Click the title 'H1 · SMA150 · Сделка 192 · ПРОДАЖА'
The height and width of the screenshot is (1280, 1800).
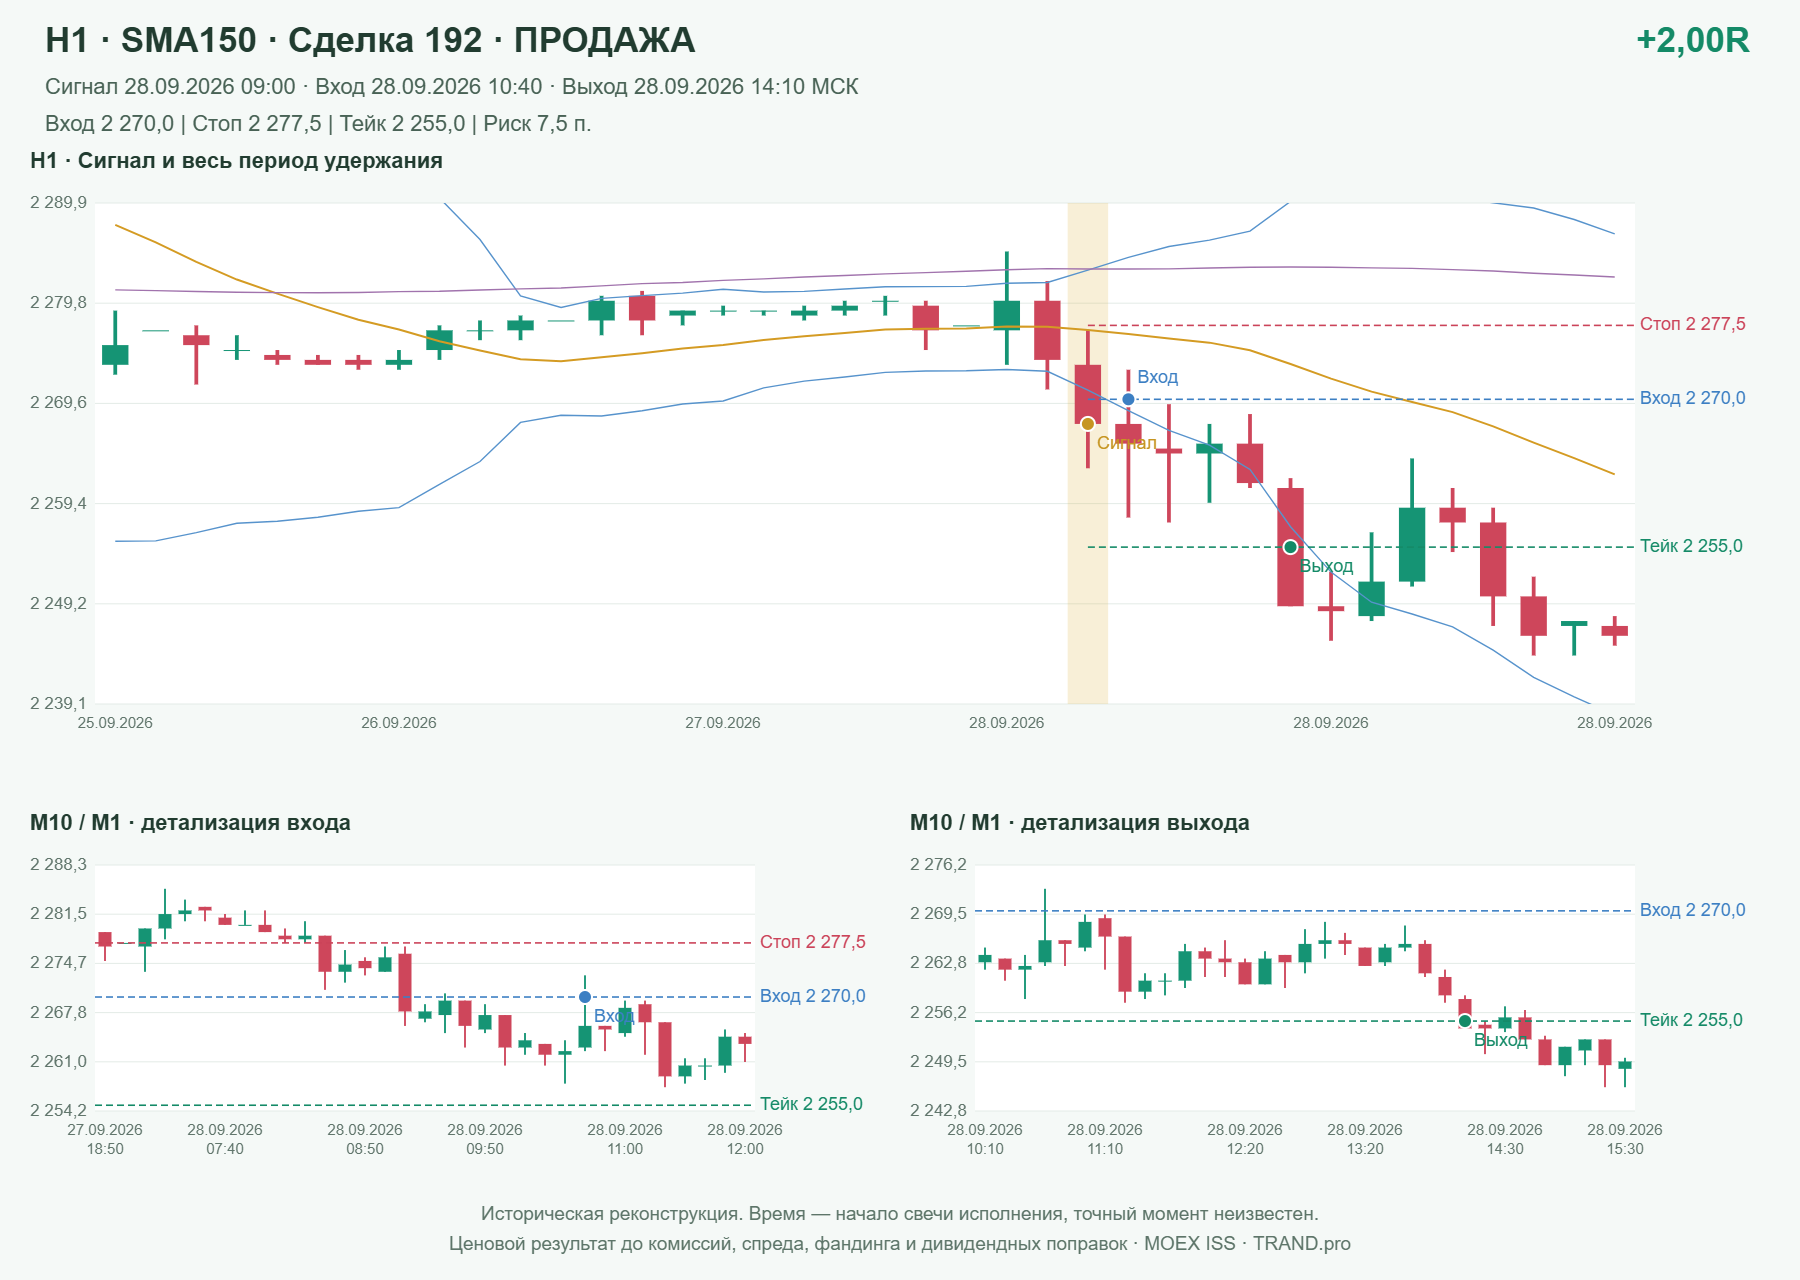tap(370, 40)
